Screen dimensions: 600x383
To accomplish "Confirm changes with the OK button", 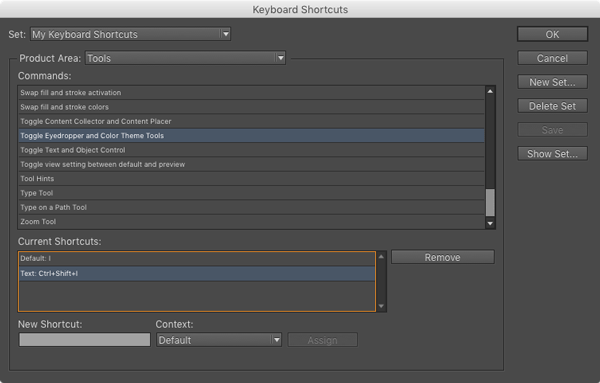I will click(552, 34).
